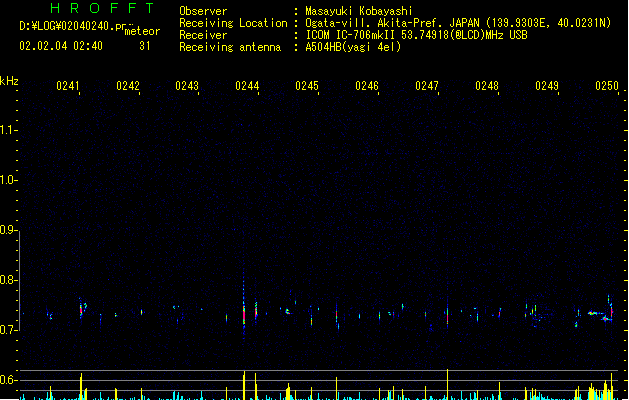
Task: Click the meteor echo just after 0247
Action: tap(448, 316)
